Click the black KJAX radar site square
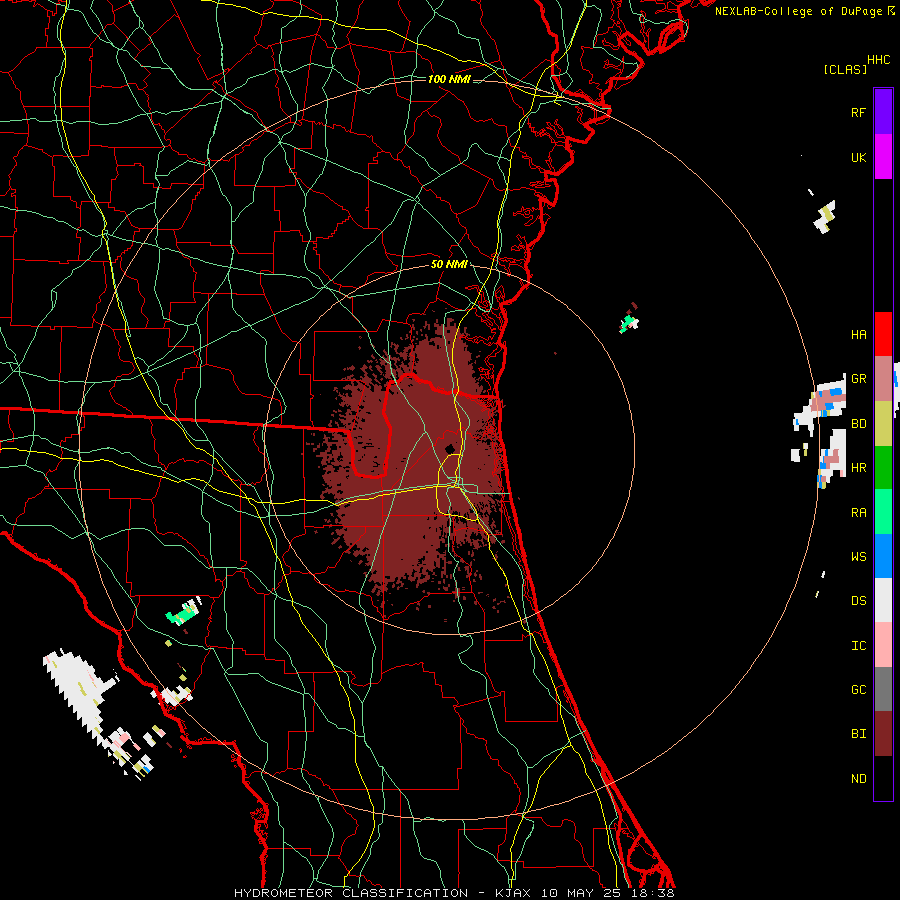 pos(450,449)
